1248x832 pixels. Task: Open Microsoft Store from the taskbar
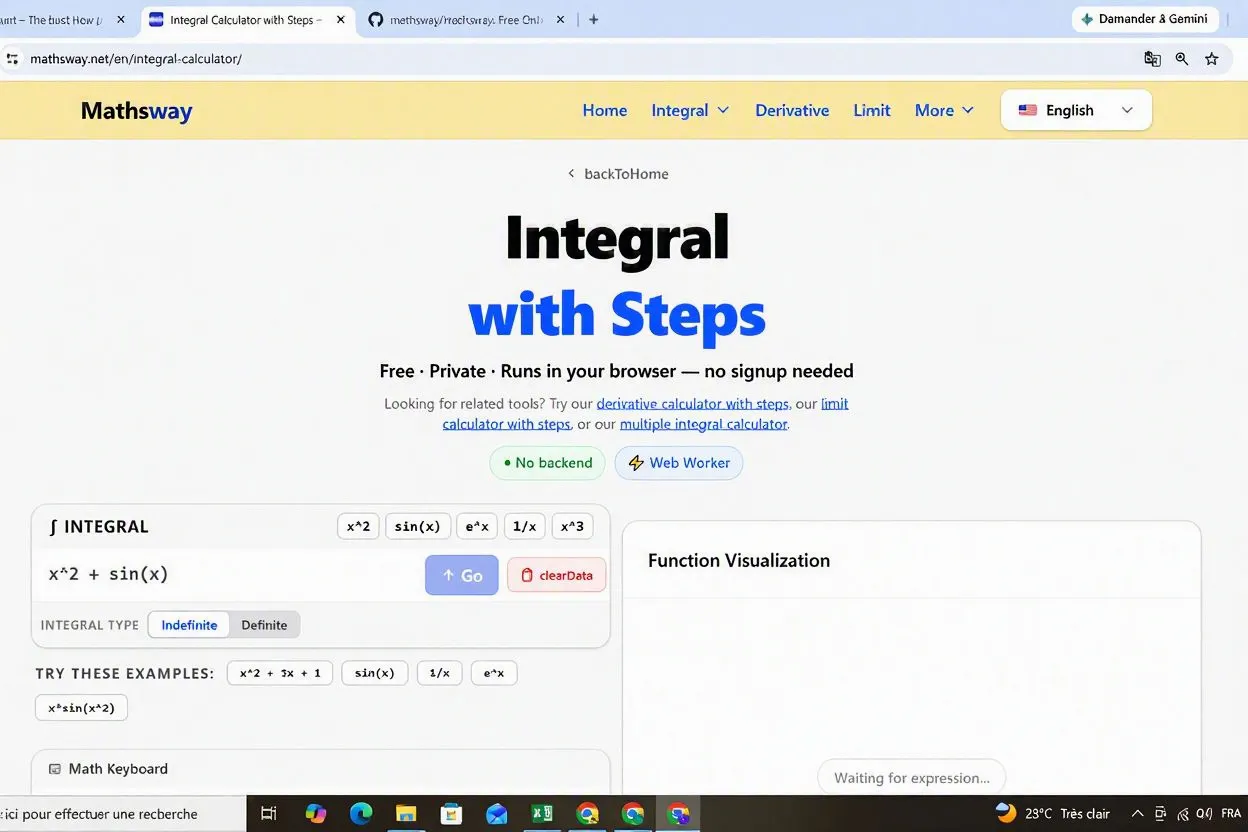[452, 813]
